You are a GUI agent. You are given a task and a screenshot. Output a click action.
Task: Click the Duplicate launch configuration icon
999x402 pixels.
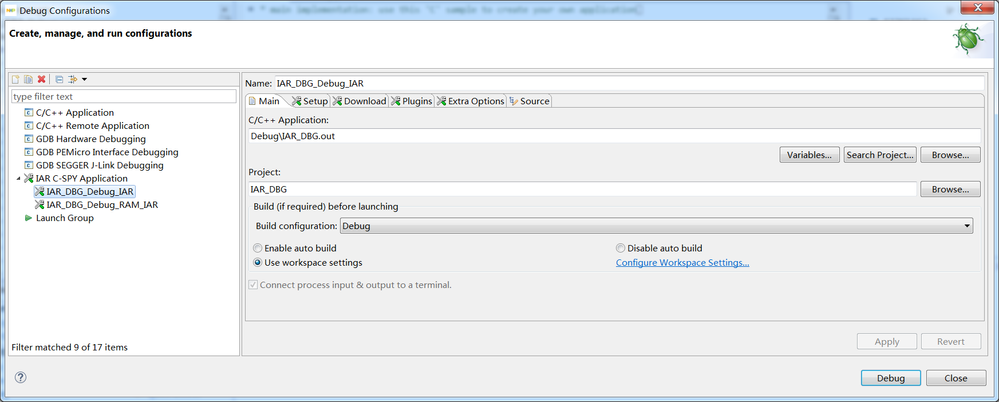[29, 80]
